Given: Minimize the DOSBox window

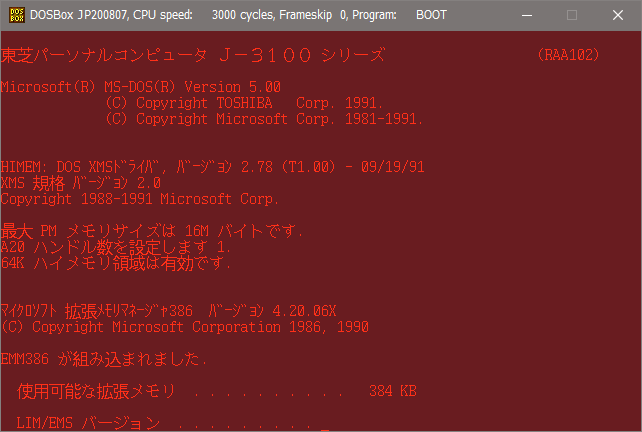Looking at the screenshot, I should [x=527, y=15].
